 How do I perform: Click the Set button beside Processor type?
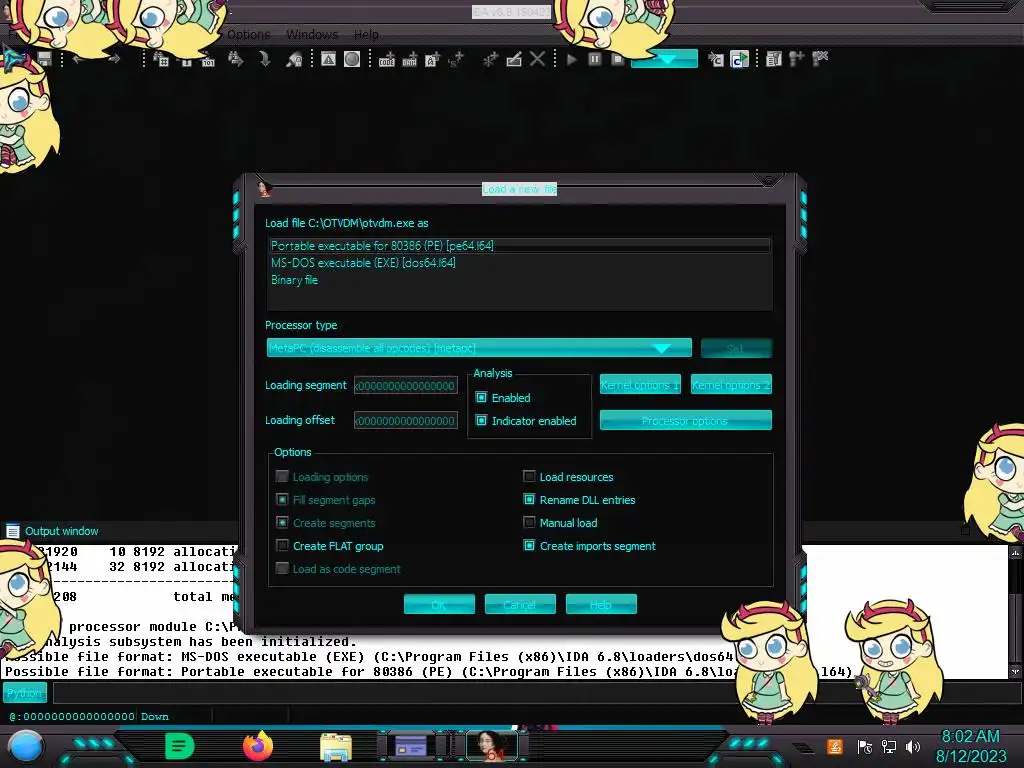pos(736,348)
